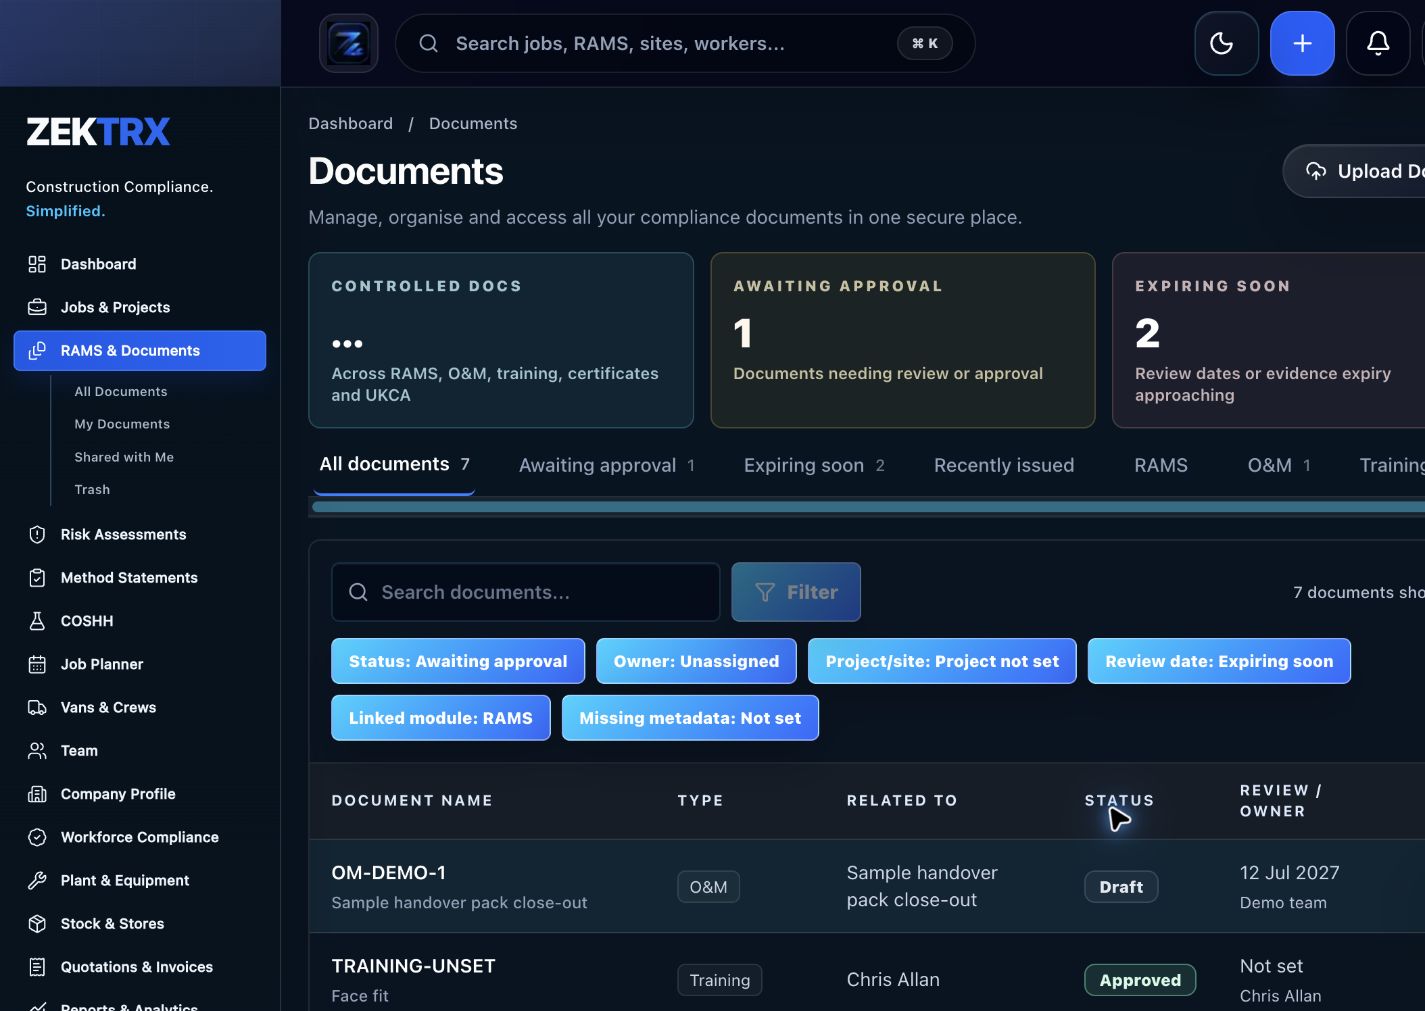Click the Team people icon
The width and height of the screenshot is (1425, 1011).
click(37, 750)
